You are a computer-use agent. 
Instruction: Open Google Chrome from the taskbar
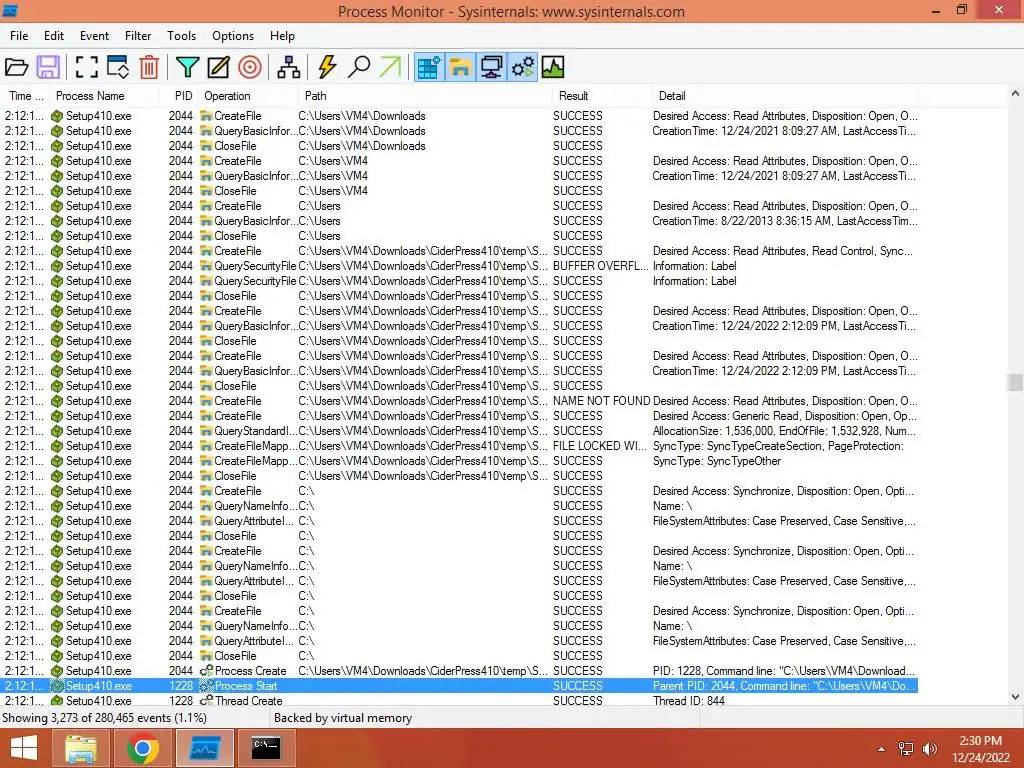[143, 748]
